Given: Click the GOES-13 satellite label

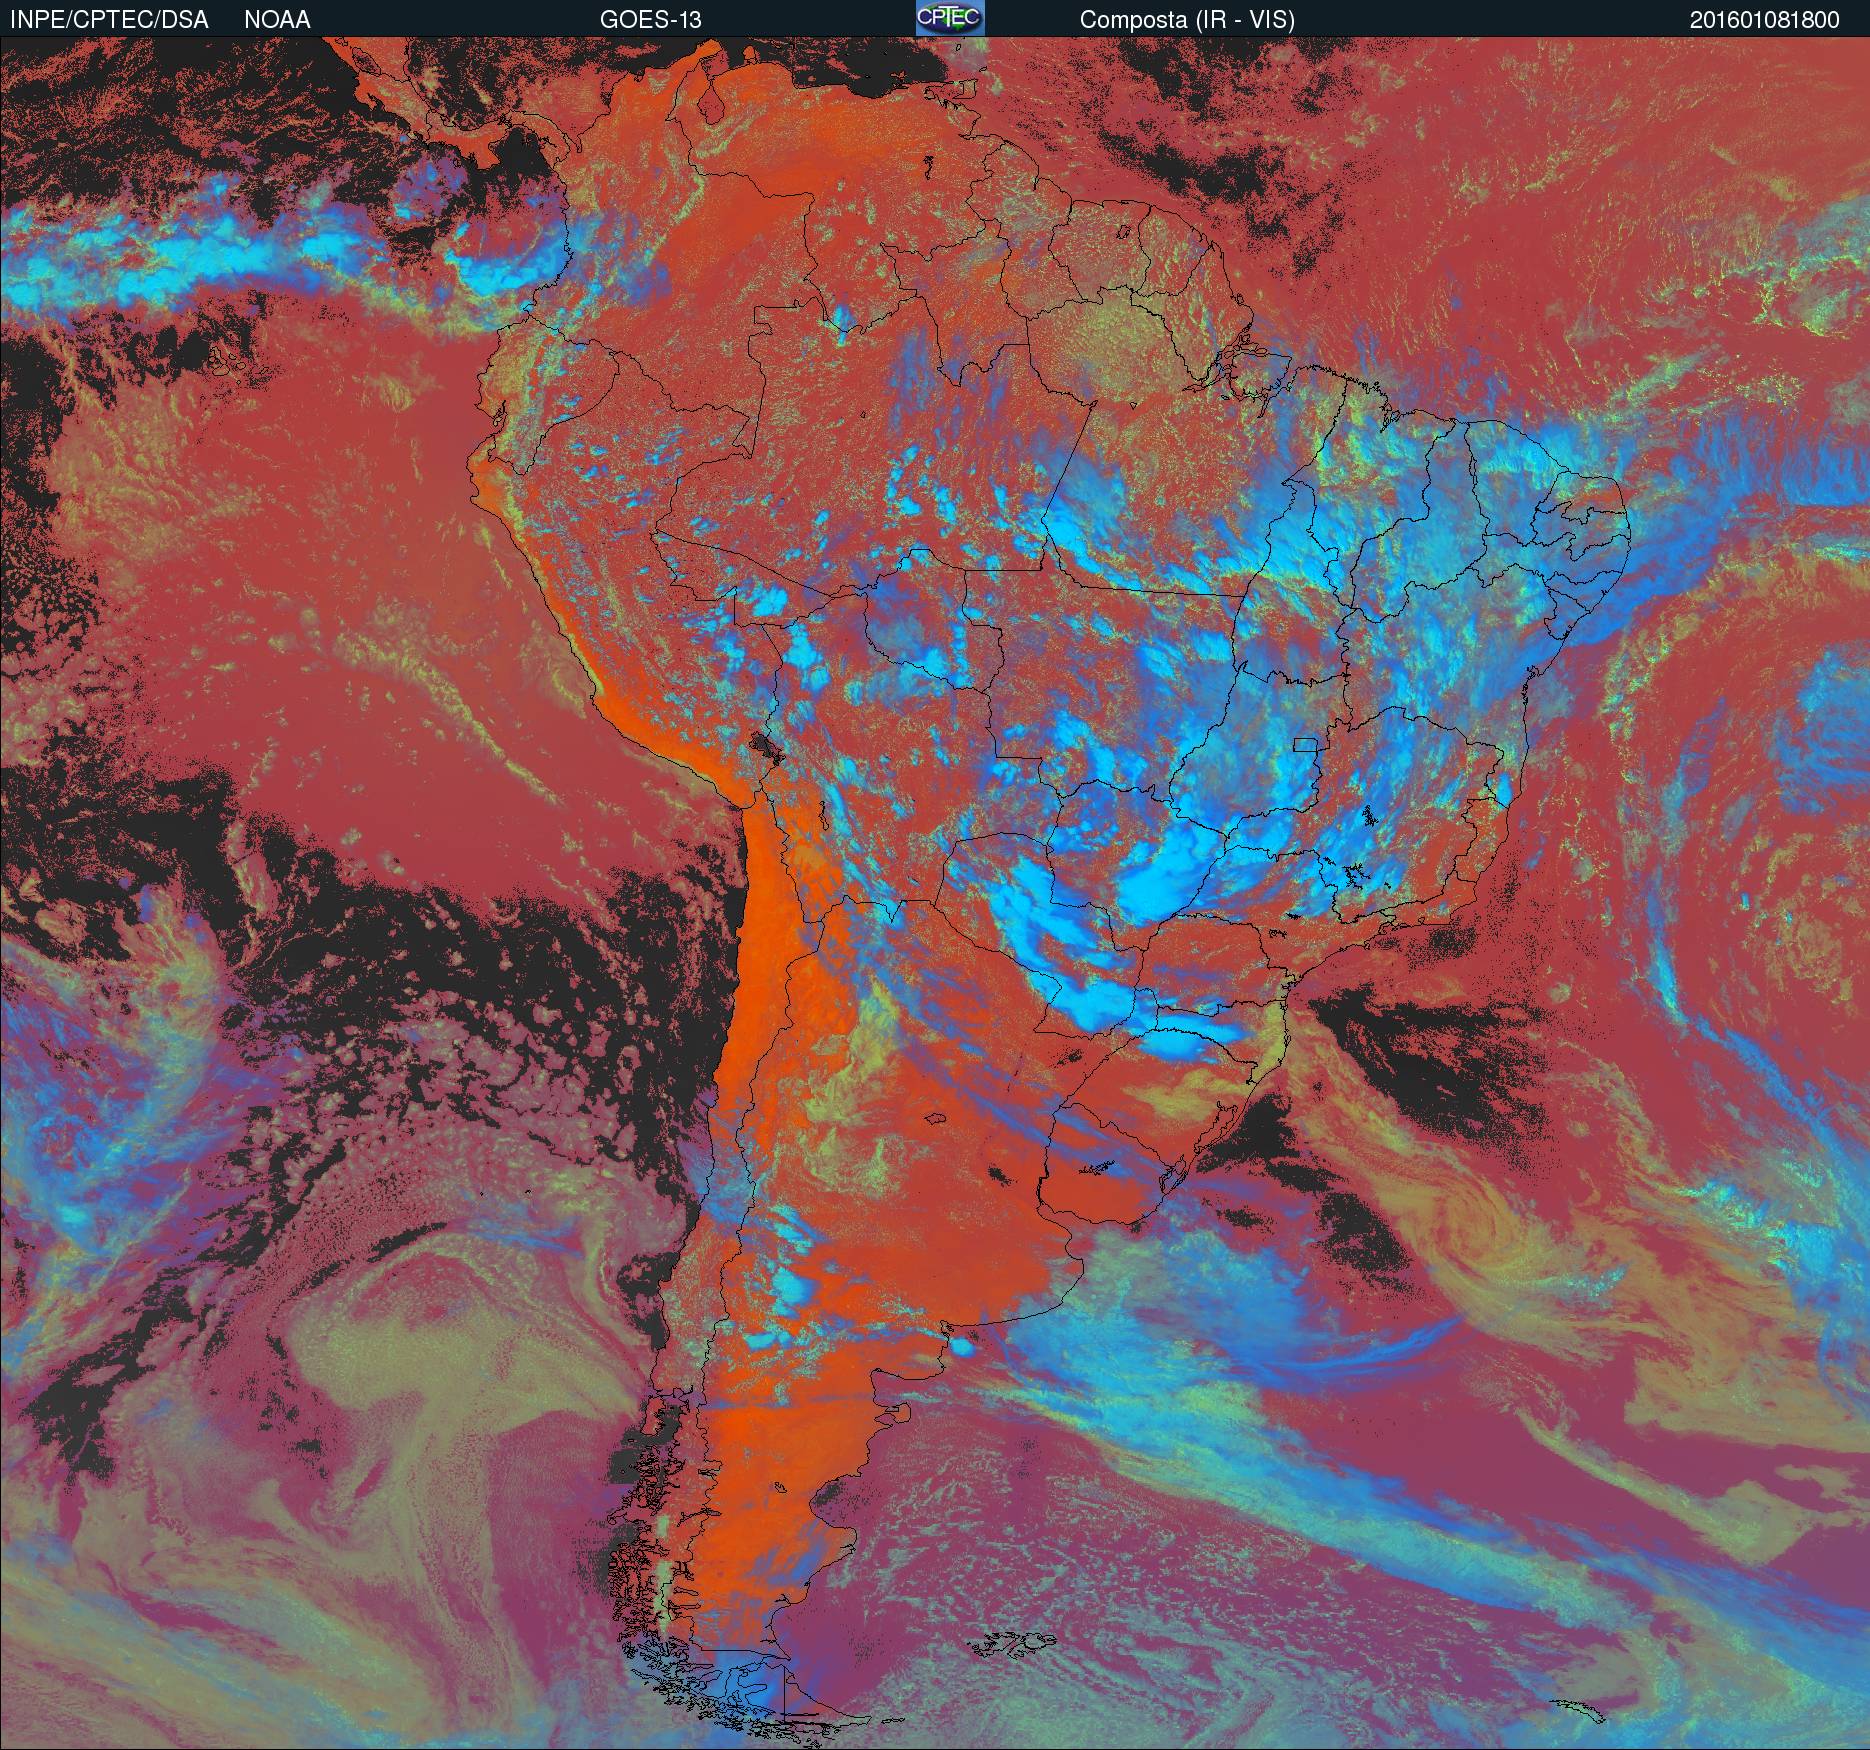Looking at the screenshot, I should pos(650,20).
